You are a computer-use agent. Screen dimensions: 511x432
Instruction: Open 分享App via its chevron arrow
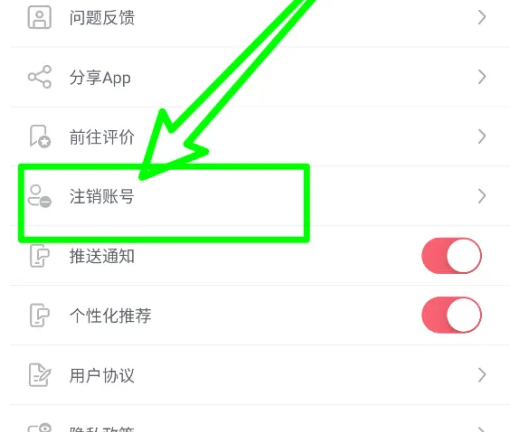482,77
